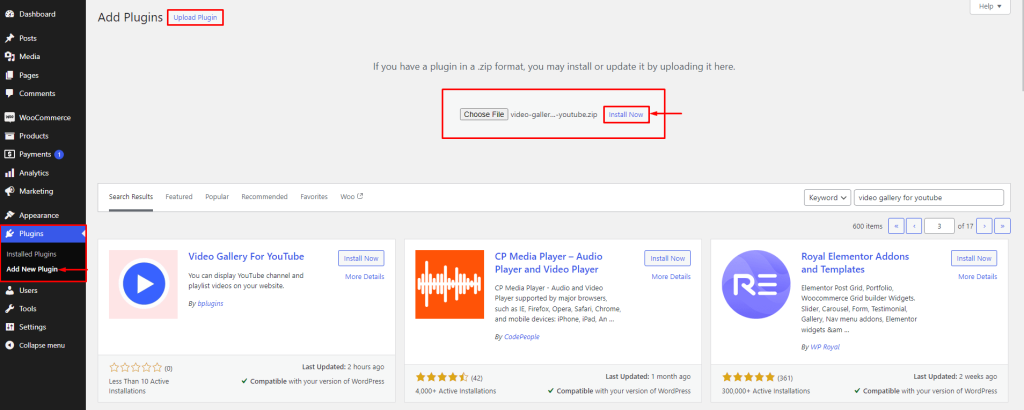Click the Choose File button

click(x=483, y=114)
